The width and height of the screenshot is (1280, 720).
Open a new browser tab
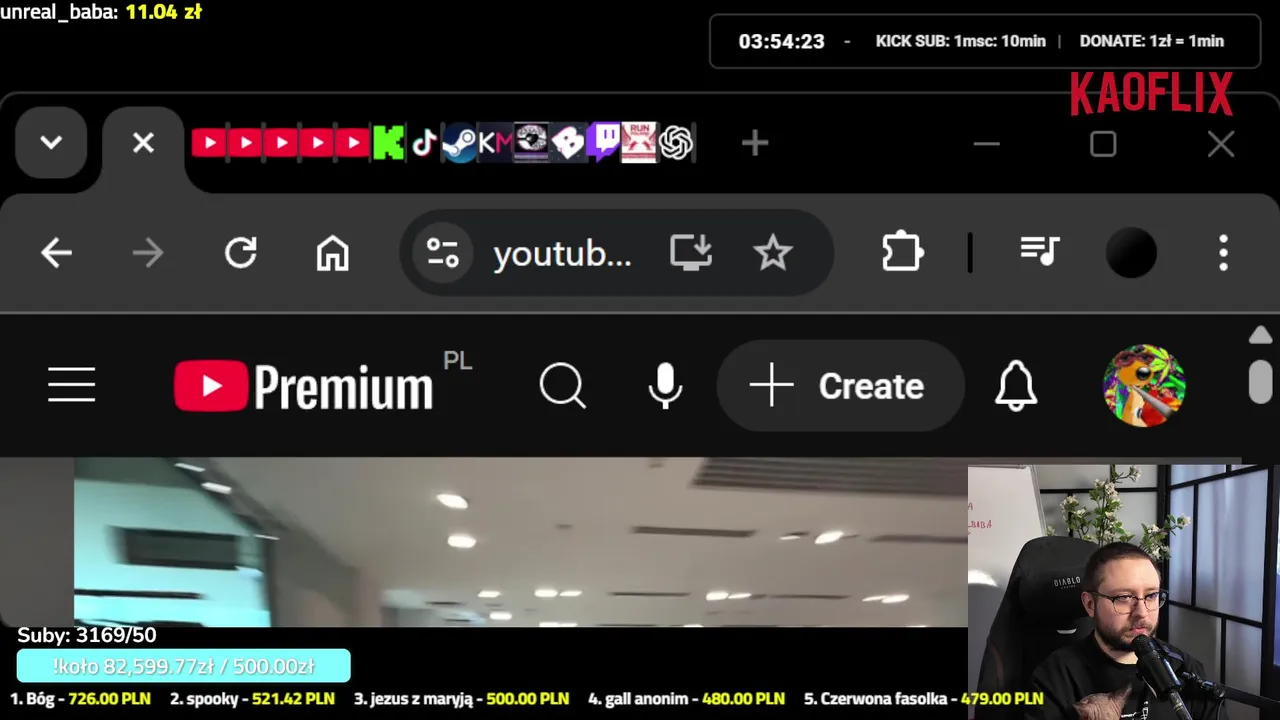755,144
